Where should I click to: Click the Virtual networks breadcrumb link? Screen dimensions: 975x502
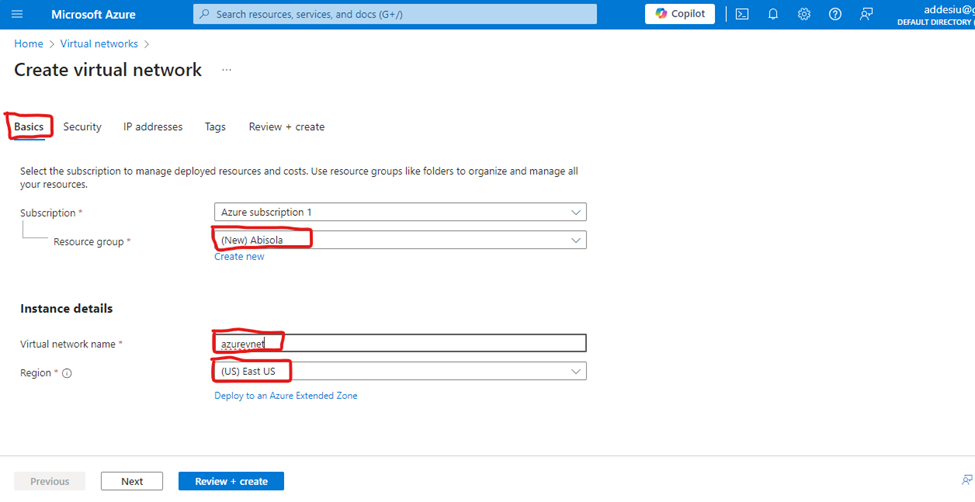(x=100, y=44)
